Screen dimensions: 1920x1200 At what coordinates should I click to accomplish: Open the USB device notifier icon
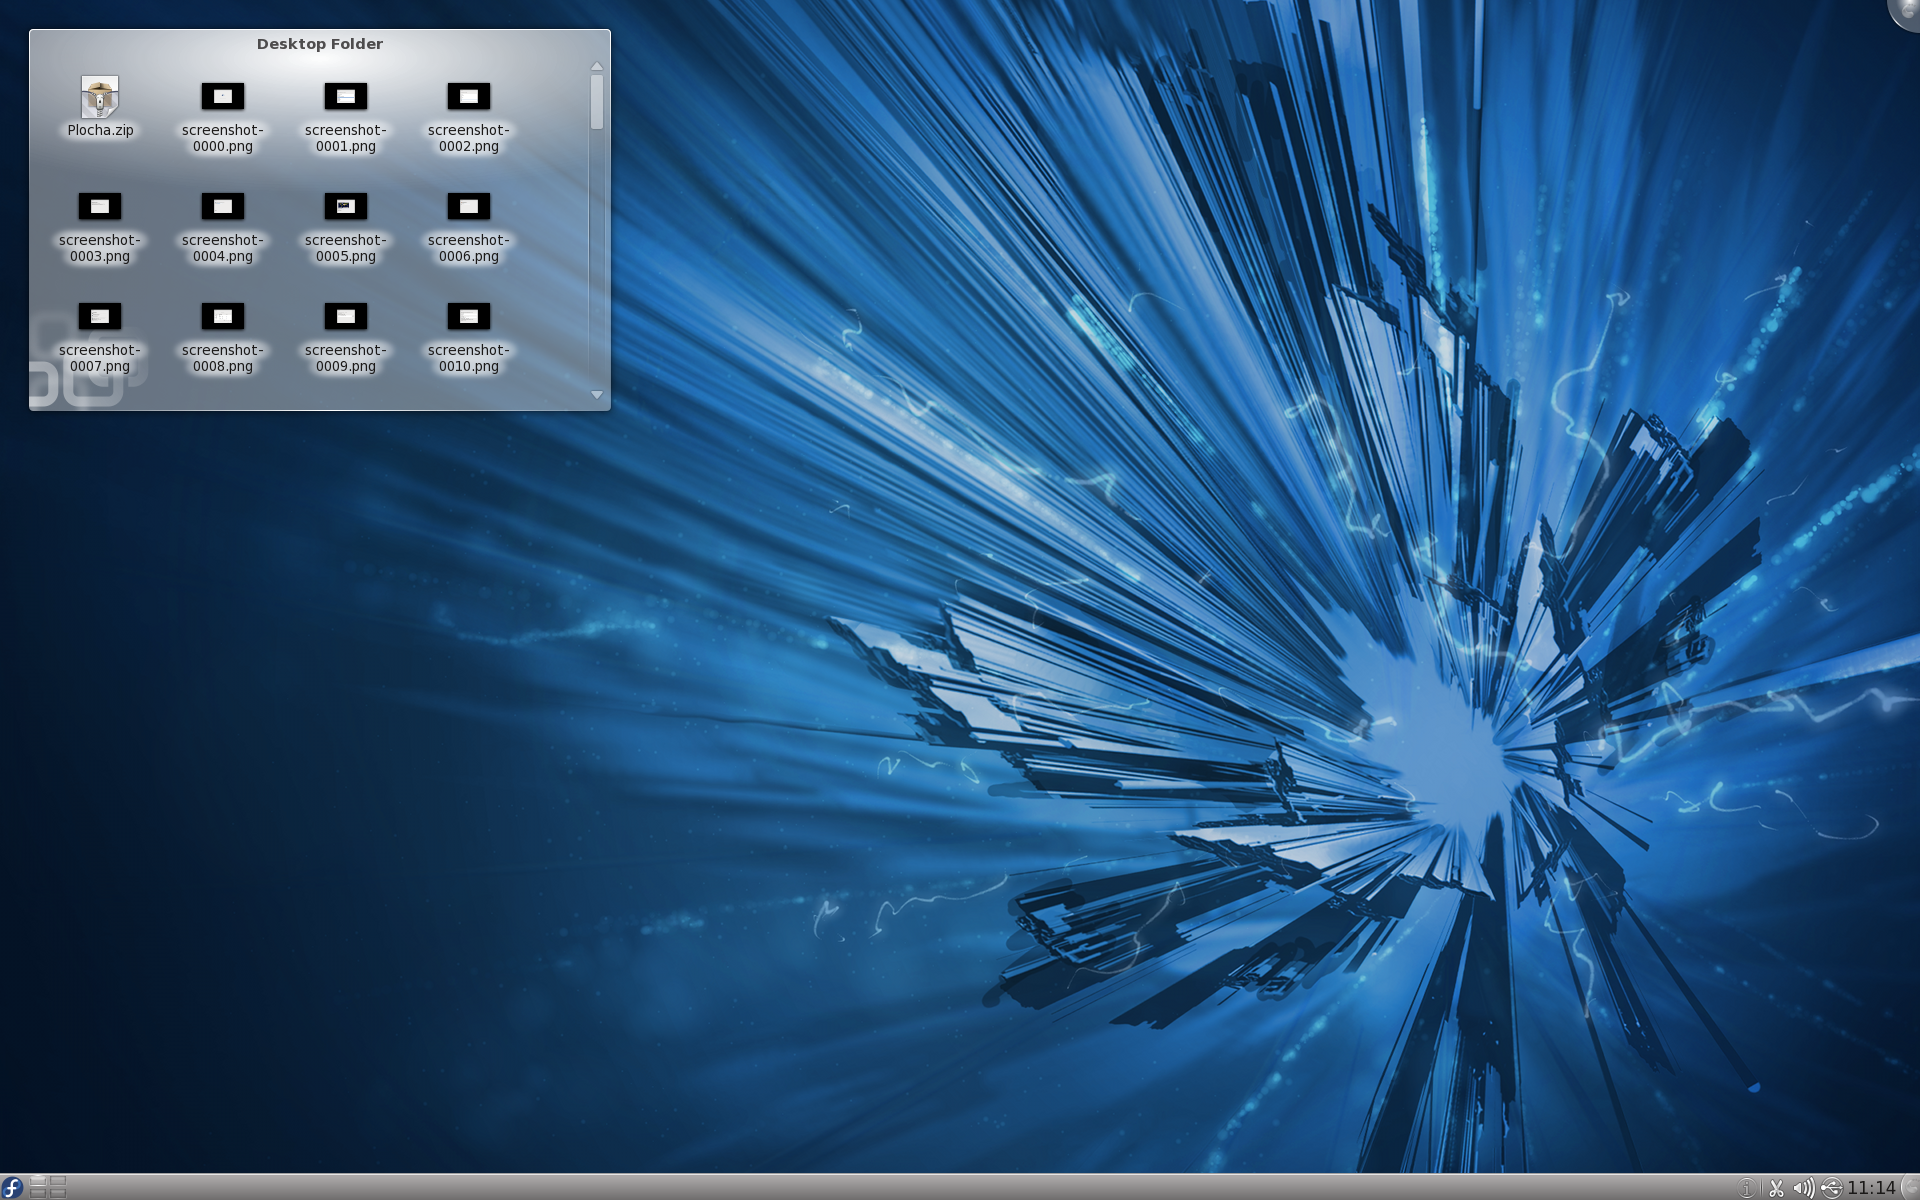pos(1831,1188)
